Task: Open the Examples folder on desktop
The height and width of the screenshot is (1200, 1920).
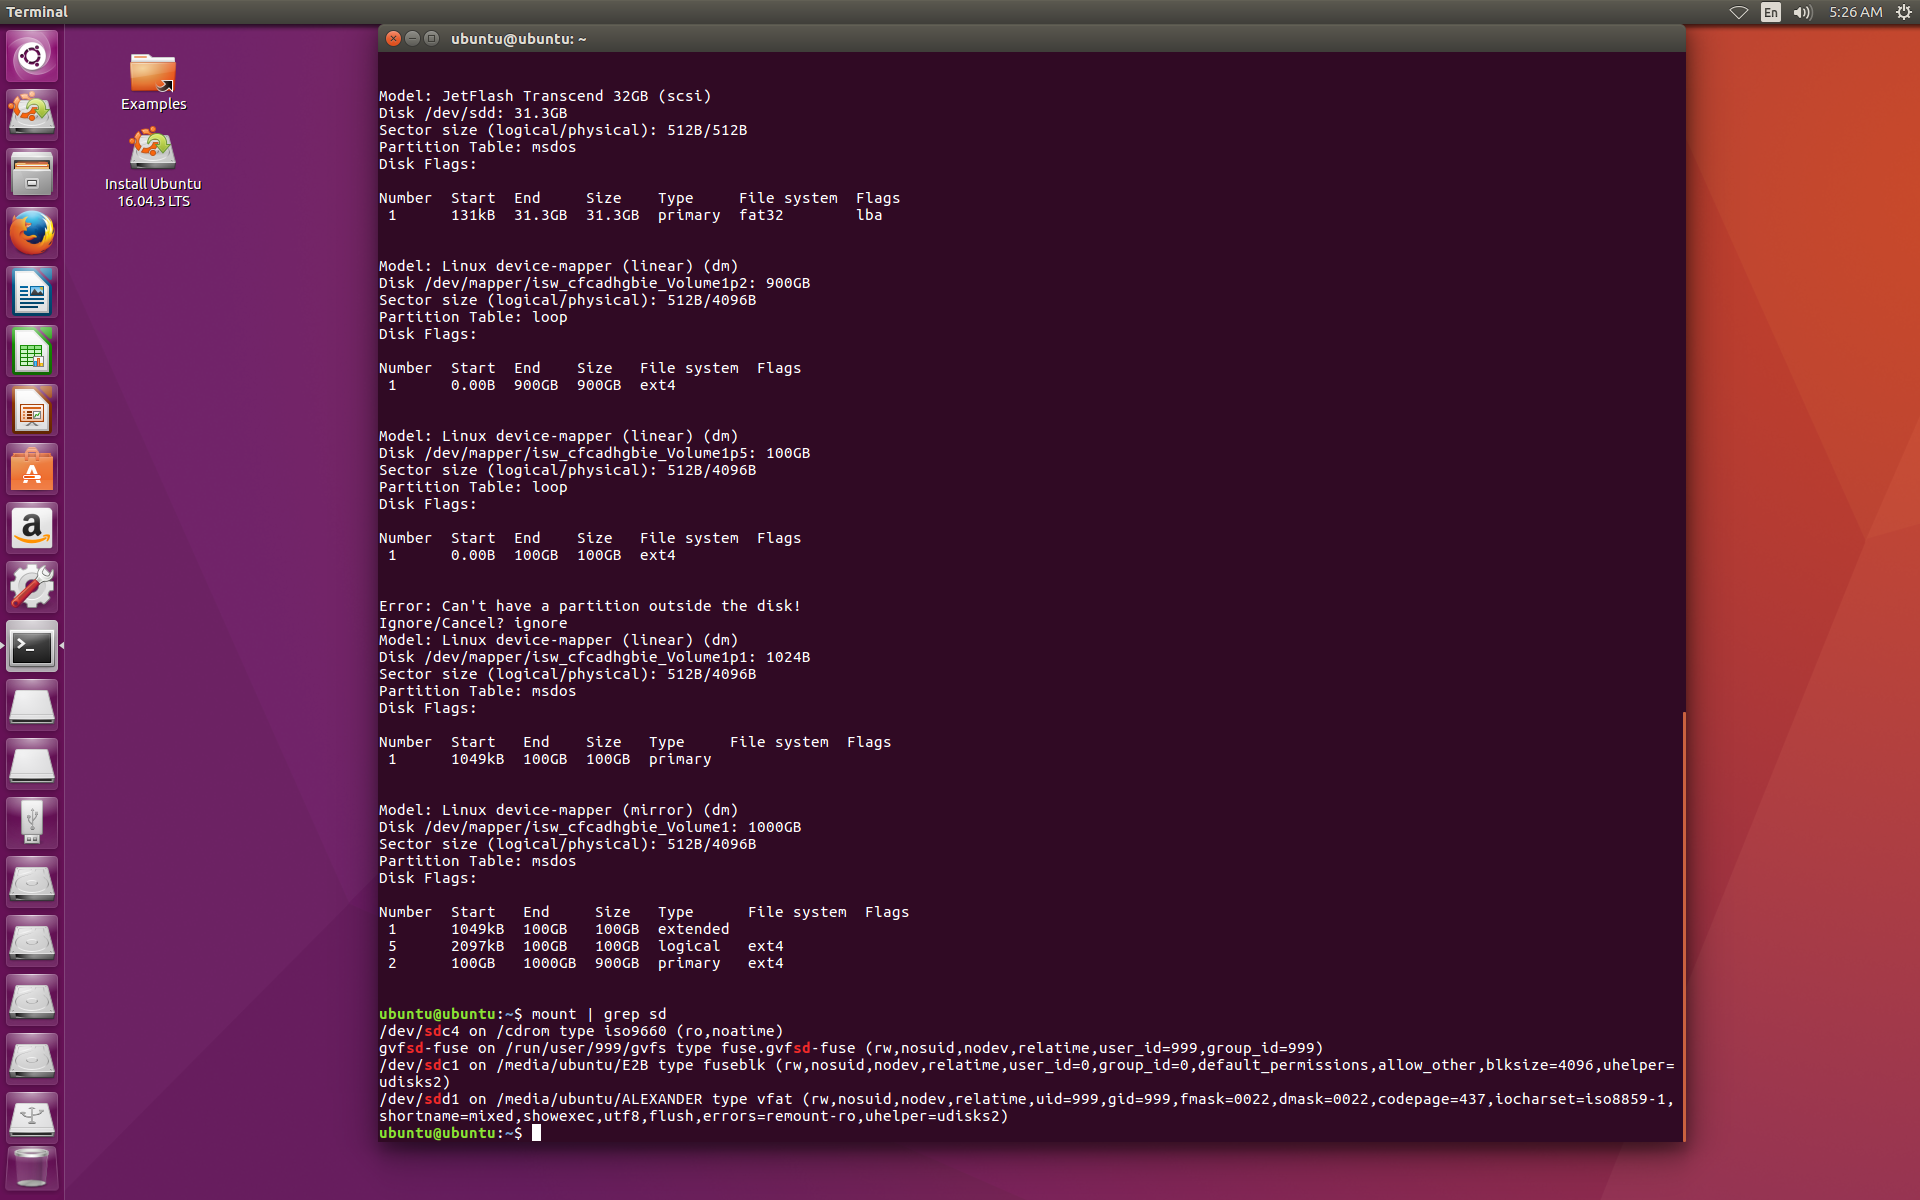Action: [153, 82]
